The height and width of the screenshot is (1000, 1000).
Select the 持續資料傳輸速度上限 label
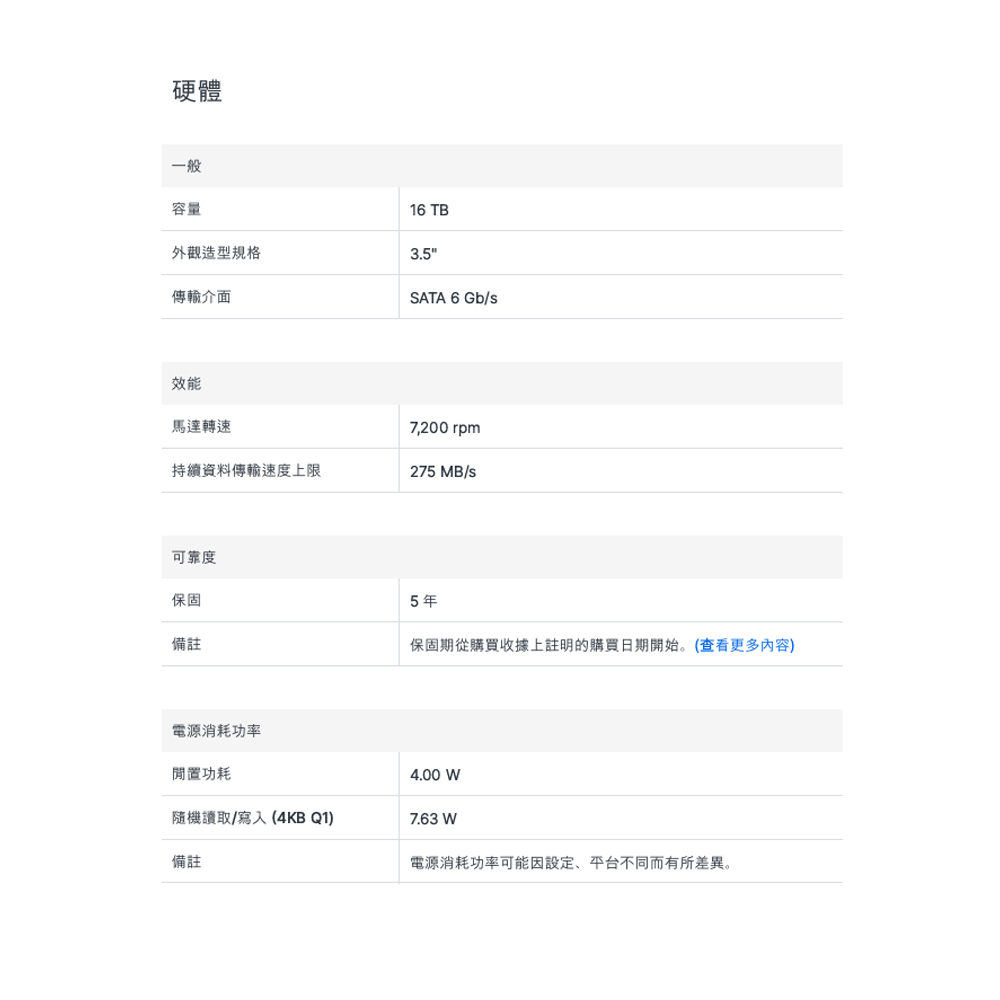[x=246, y=471]
